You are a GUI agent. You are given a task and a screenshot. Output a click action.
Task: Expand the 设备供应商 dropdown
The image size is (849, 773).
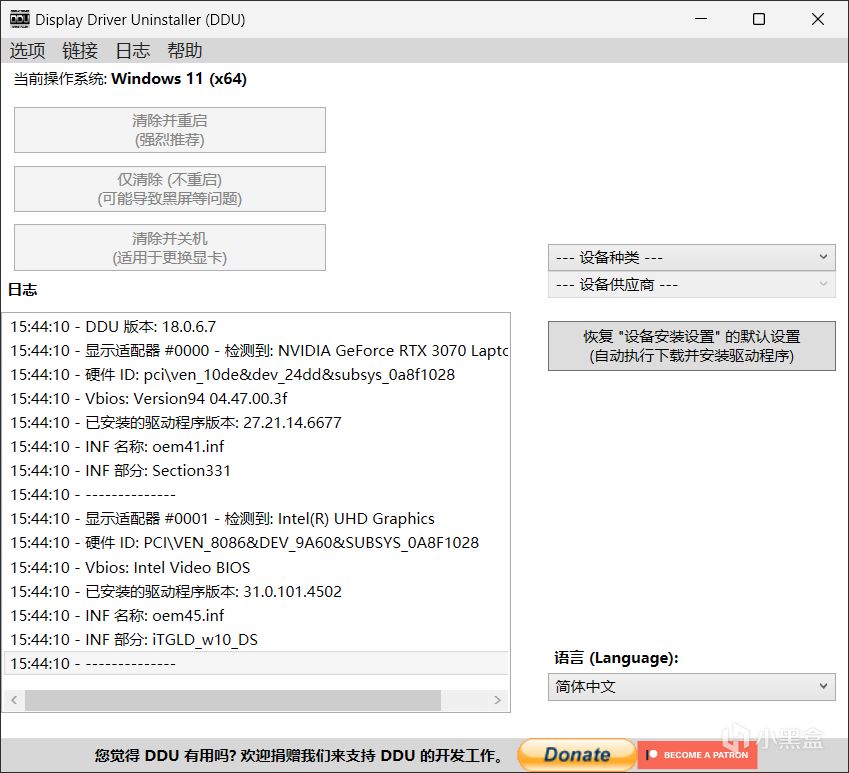(691, 284)
